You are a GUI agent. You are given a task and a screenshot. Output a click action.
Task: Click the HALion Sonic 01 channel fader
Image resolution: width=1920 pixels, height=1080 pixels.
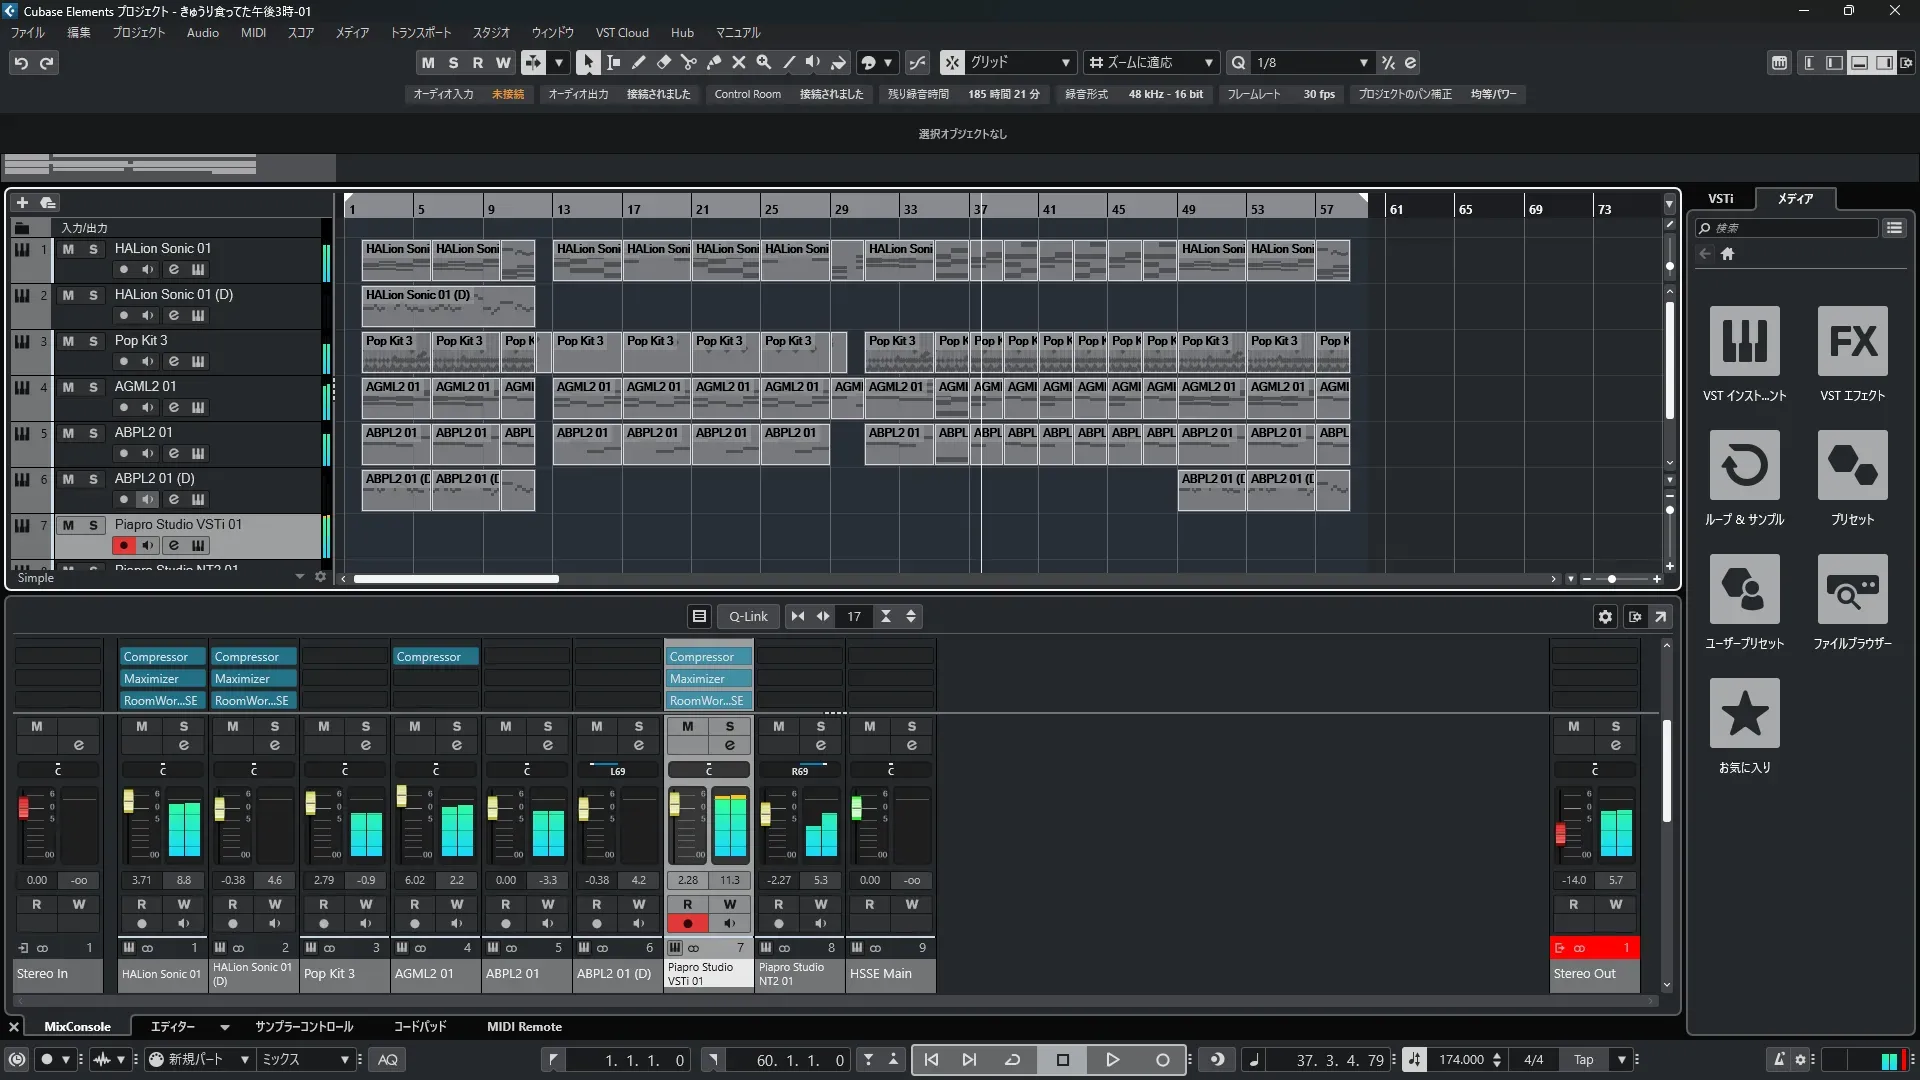(128, 802)
